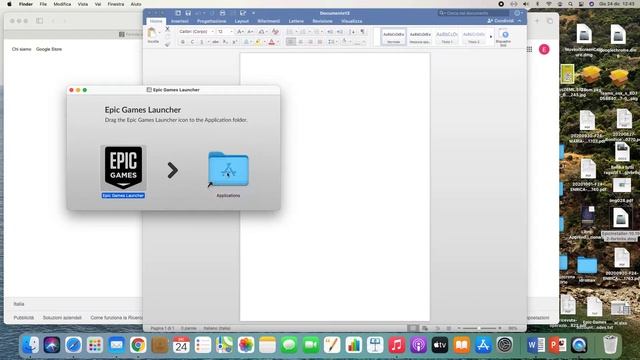Toggle the show paragraph marks button
This screenshot has height=360, width=640.
[362, 31]
